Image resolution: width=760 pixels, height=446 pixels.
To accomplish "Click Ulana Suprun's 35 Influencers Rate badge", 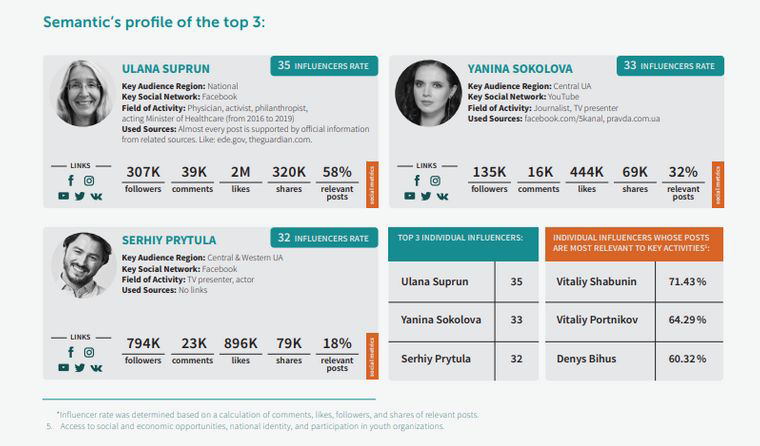I will pos(323,66).
